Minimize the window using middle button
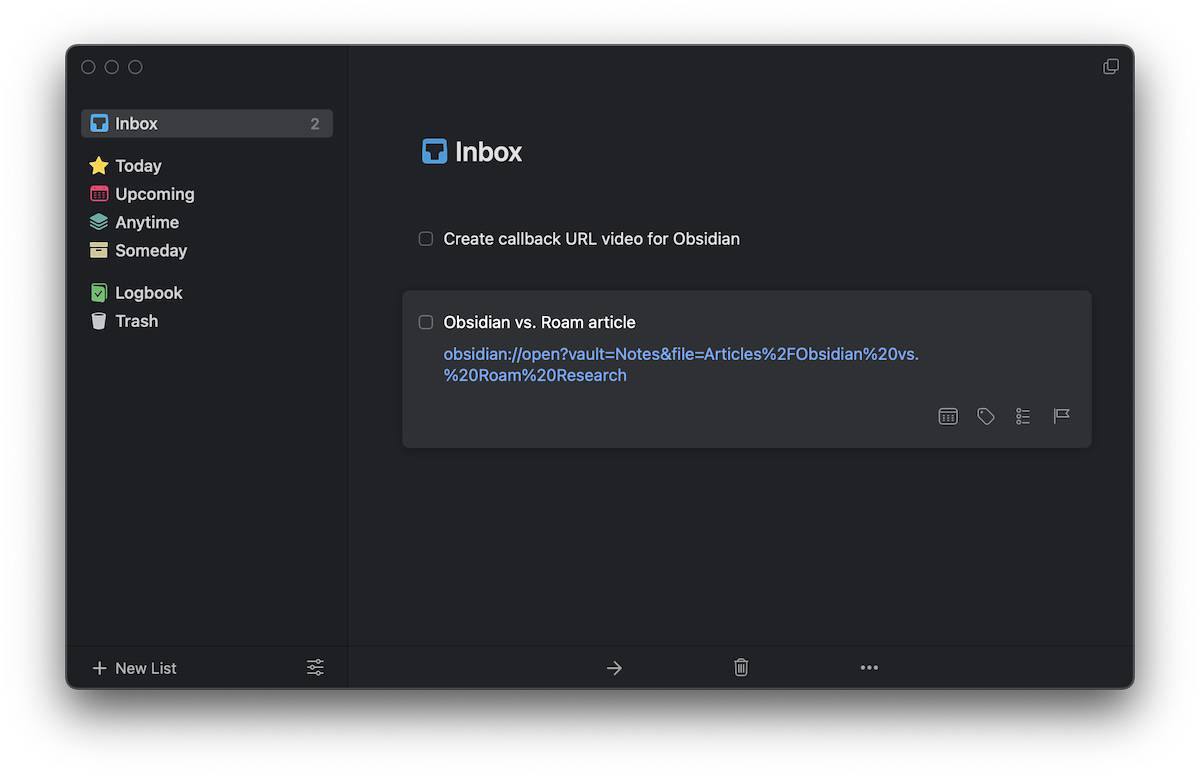This screenshot has height=776, width=1200. pyautogui.click(x=112, y=67)
